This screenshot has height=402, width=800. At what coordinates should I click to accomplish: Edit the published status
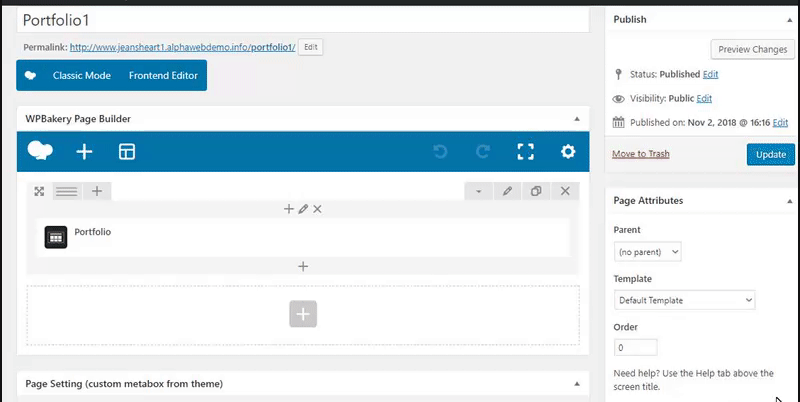pos(710,74)
